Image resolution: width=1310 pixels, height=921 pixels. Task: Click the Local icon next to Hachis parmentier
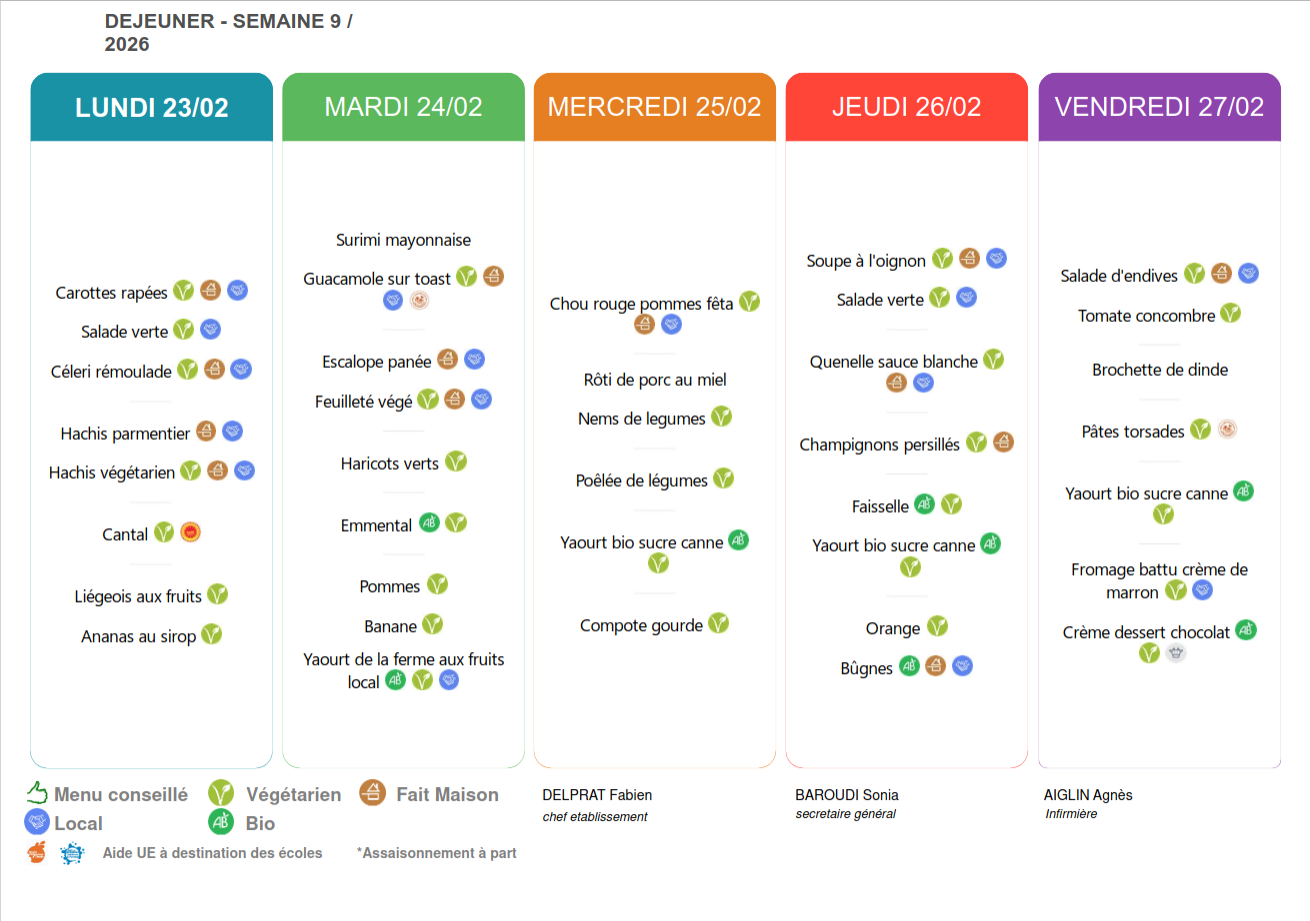pos(233,431)
